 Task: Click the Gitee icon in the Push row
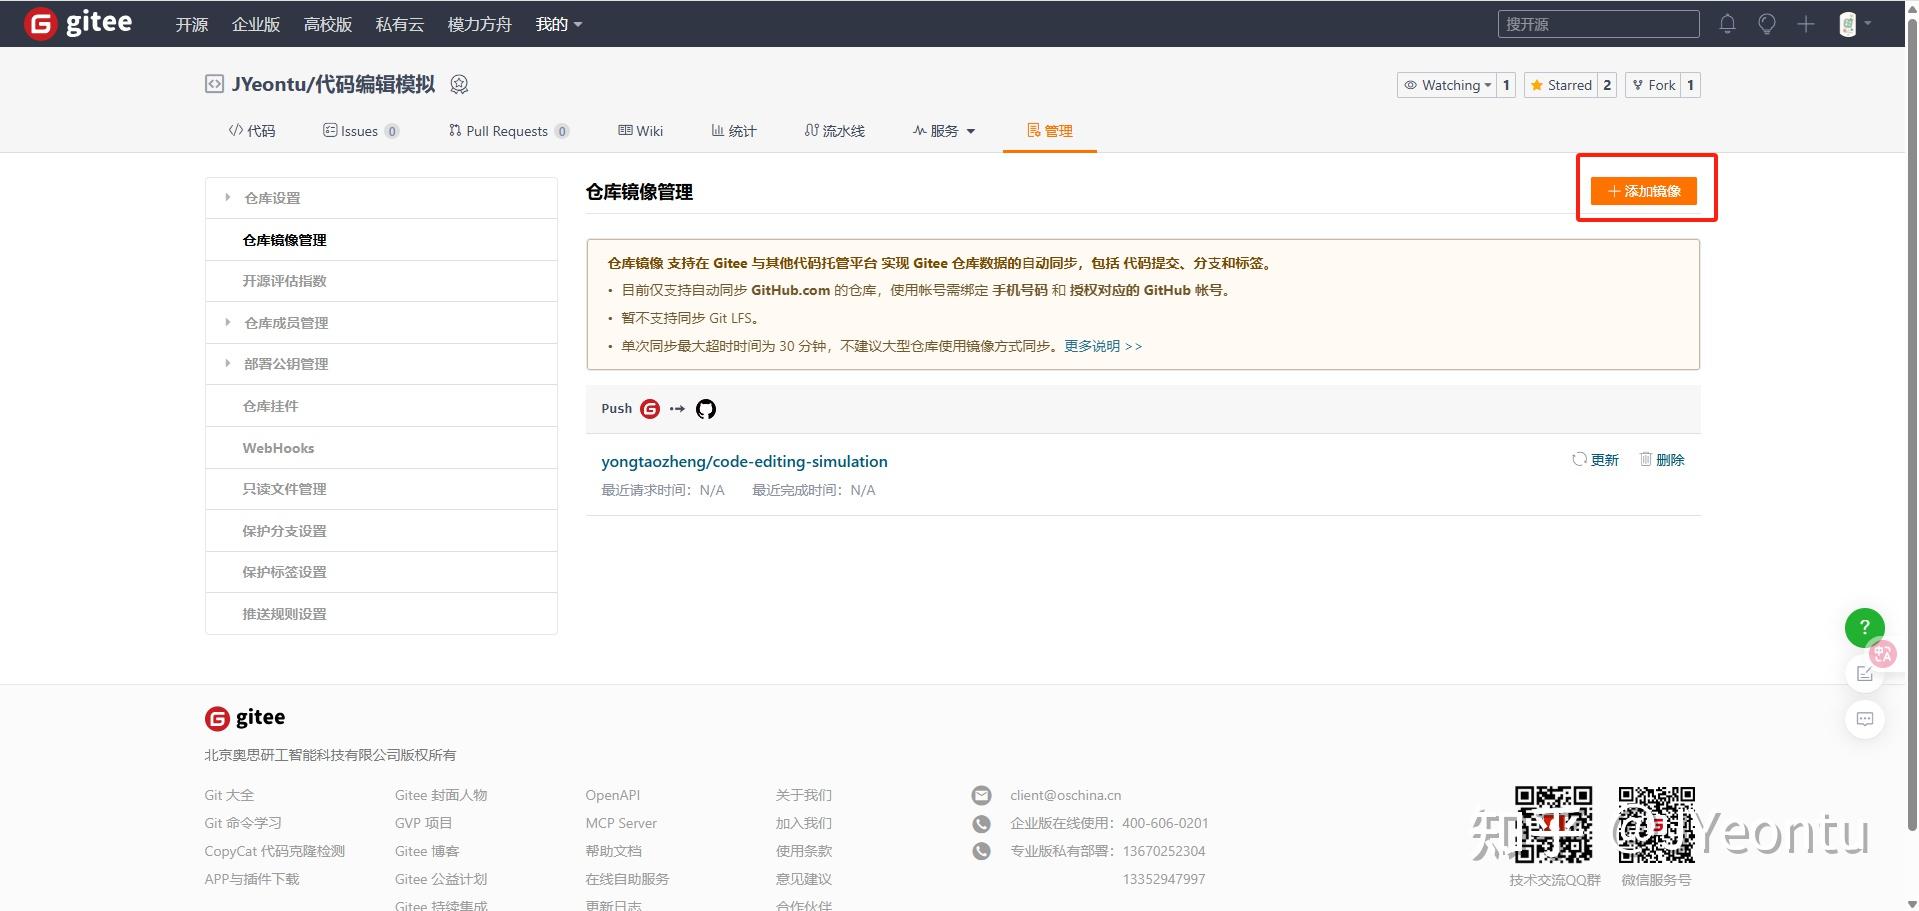pos(650,409)
